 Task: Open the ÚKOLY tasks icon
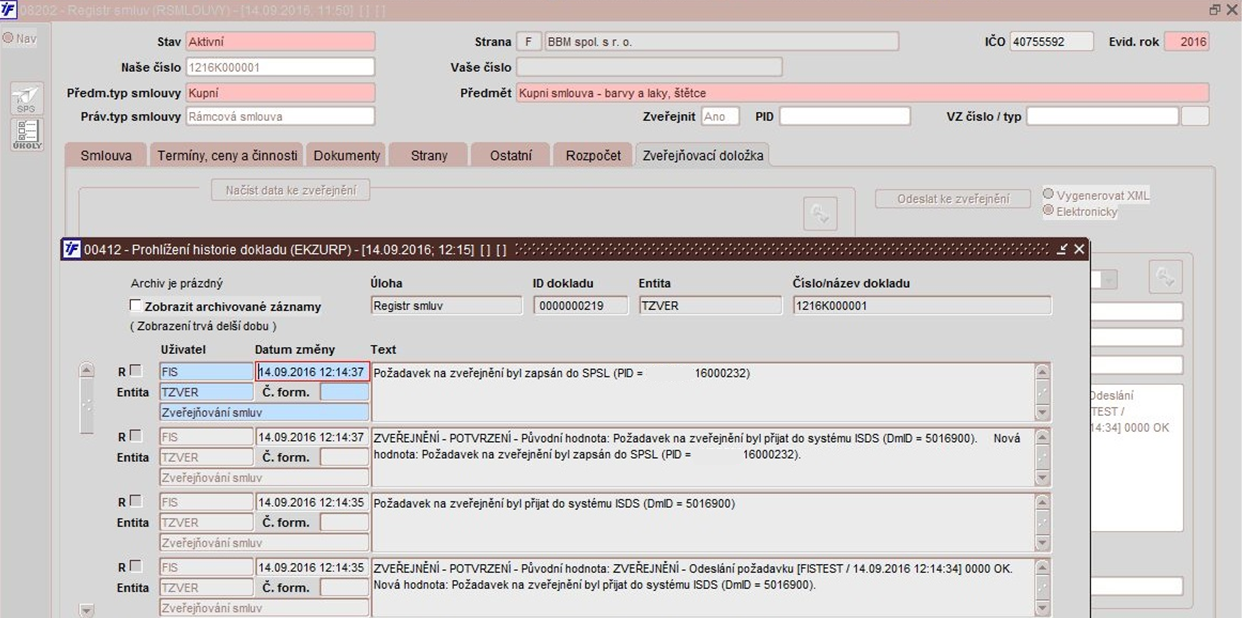[25, 134]
